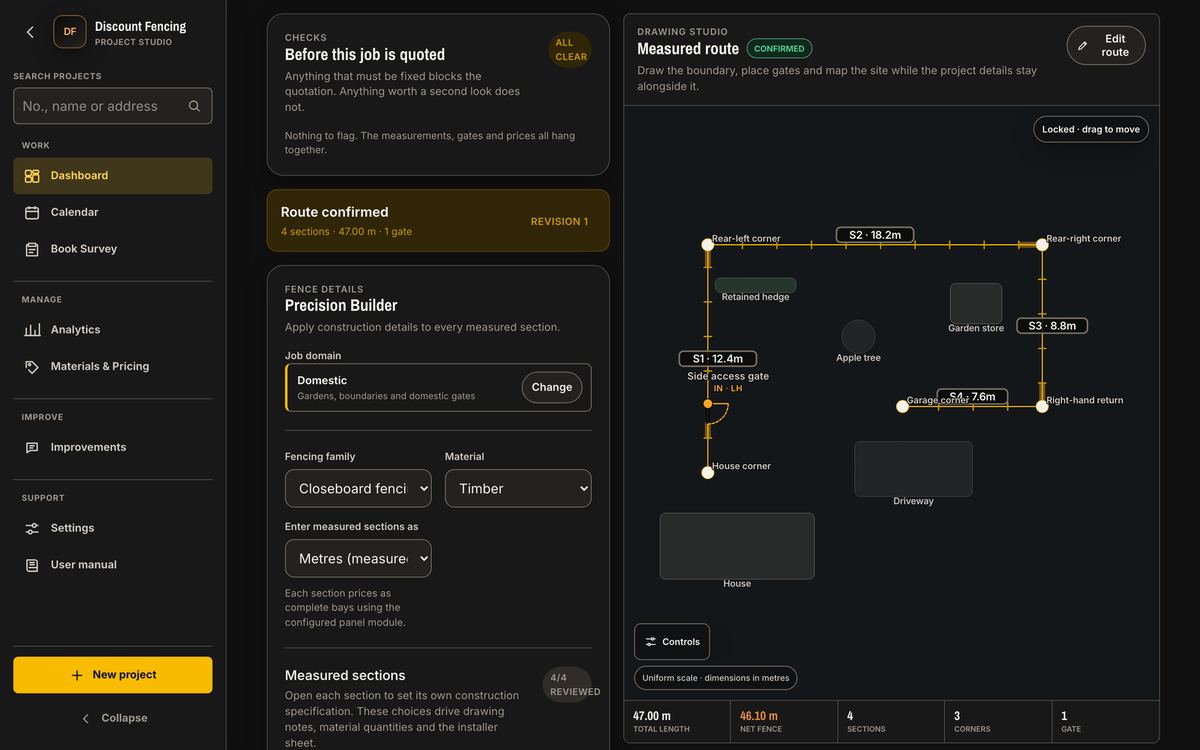Viewport: 1200px width, 750px height.
Task: Select the S3 · 8.8m section label
Action: 1052,325
